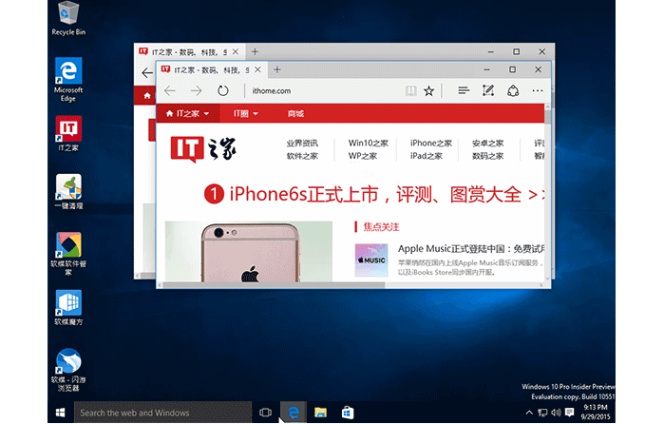Refresh the page in front Edge window
664x424 pixels.
(x=223, y=91)
